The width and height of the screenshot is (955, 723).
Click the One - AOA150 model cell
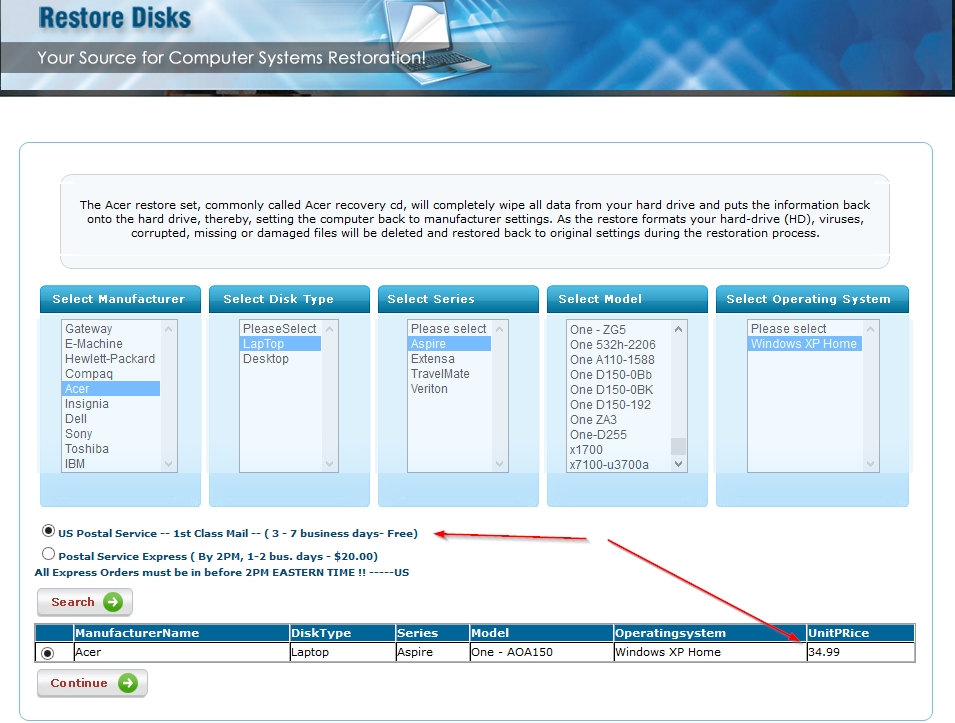click(541, 652)
